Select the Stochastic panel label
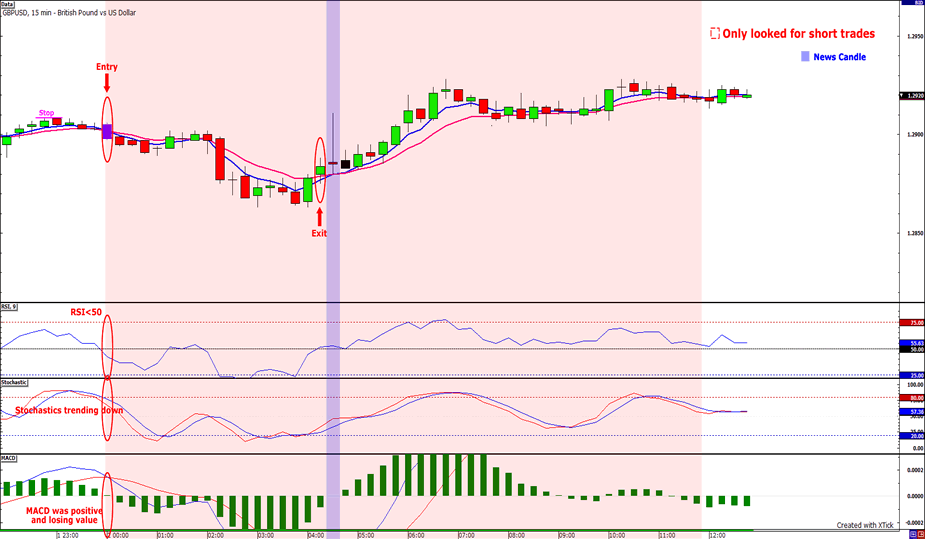This screenshot has height=539, width=925. pyautogui.click(x=14, y=382)
